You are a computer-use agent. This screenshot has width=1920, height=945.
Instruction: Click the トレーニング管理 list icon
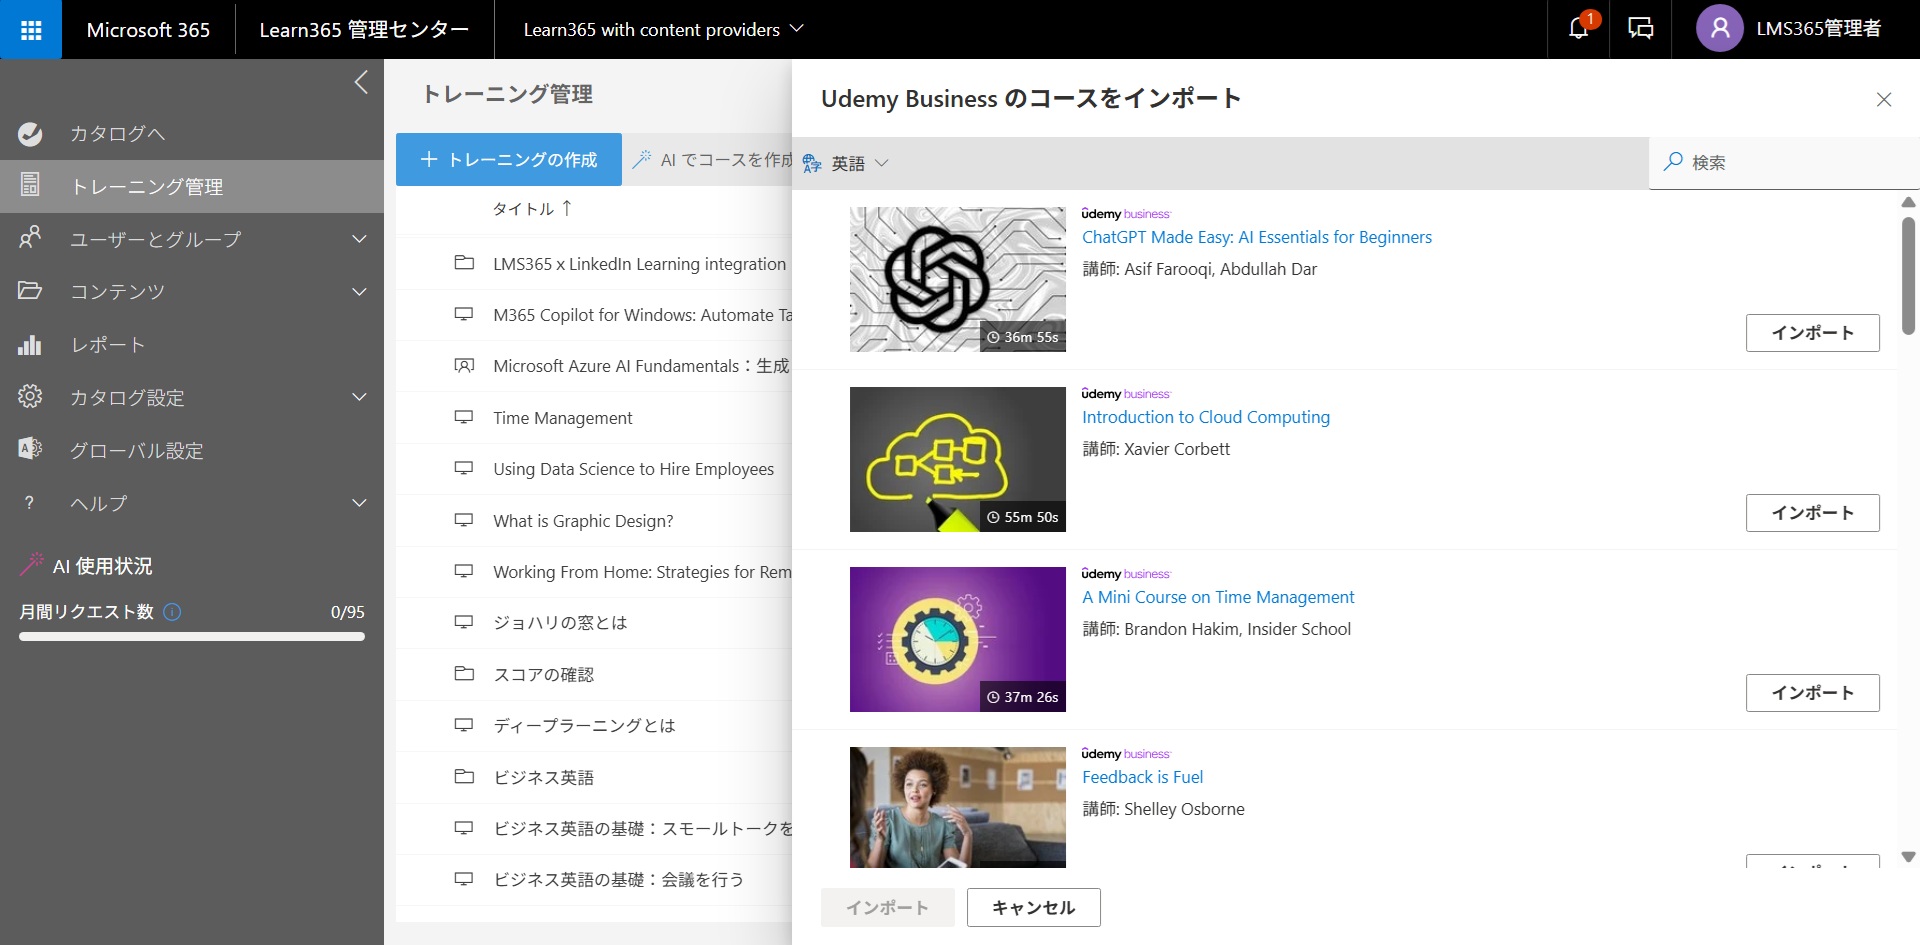point(30,185)
